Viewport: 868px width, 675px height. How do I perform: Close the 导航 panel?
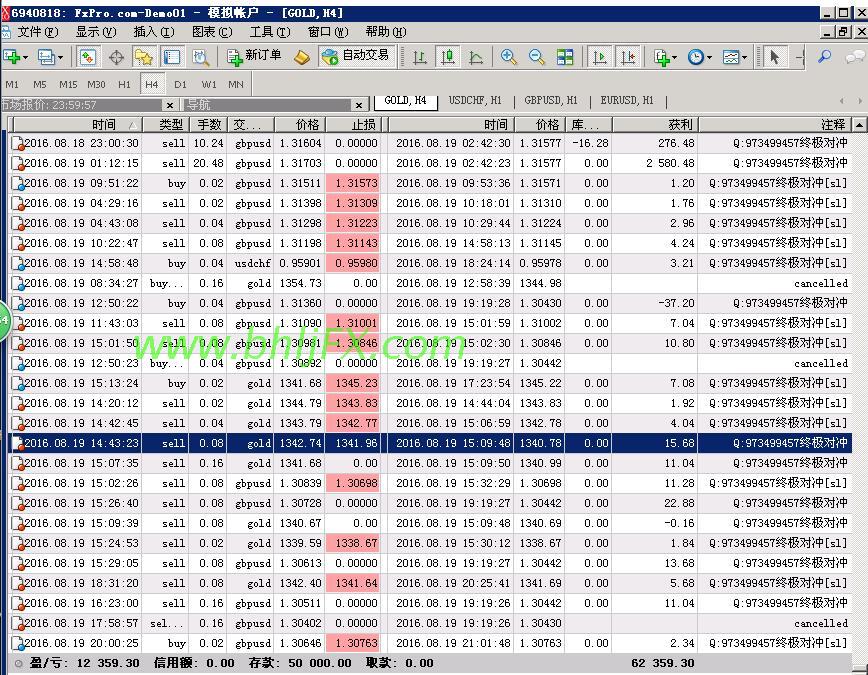pos(359,105)
